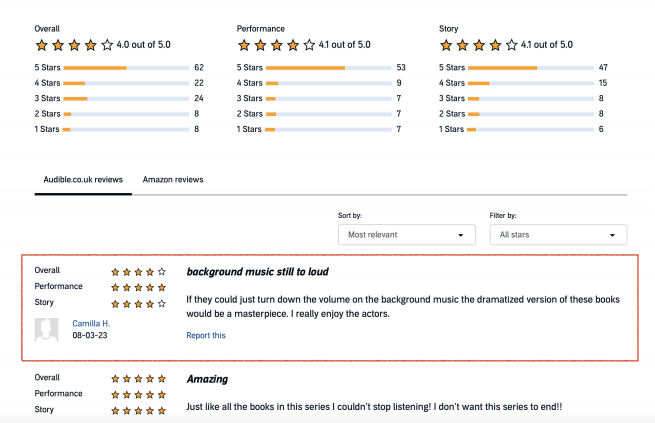Open the Sort by Most relevant dropdown
Viewport: 655px width, 423px height.
pos(406,235)
